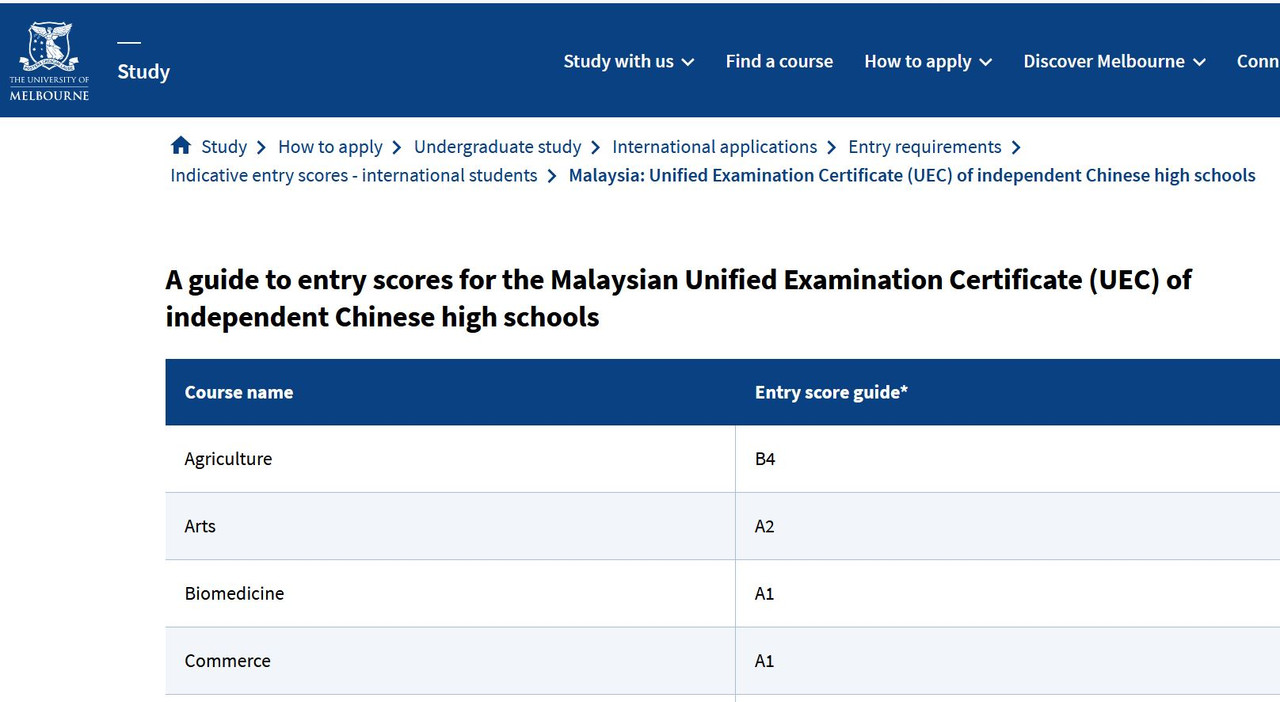The image size is (1280, 702).
Task: Expand the Discover Melbourne menu
Action: 1114,61
